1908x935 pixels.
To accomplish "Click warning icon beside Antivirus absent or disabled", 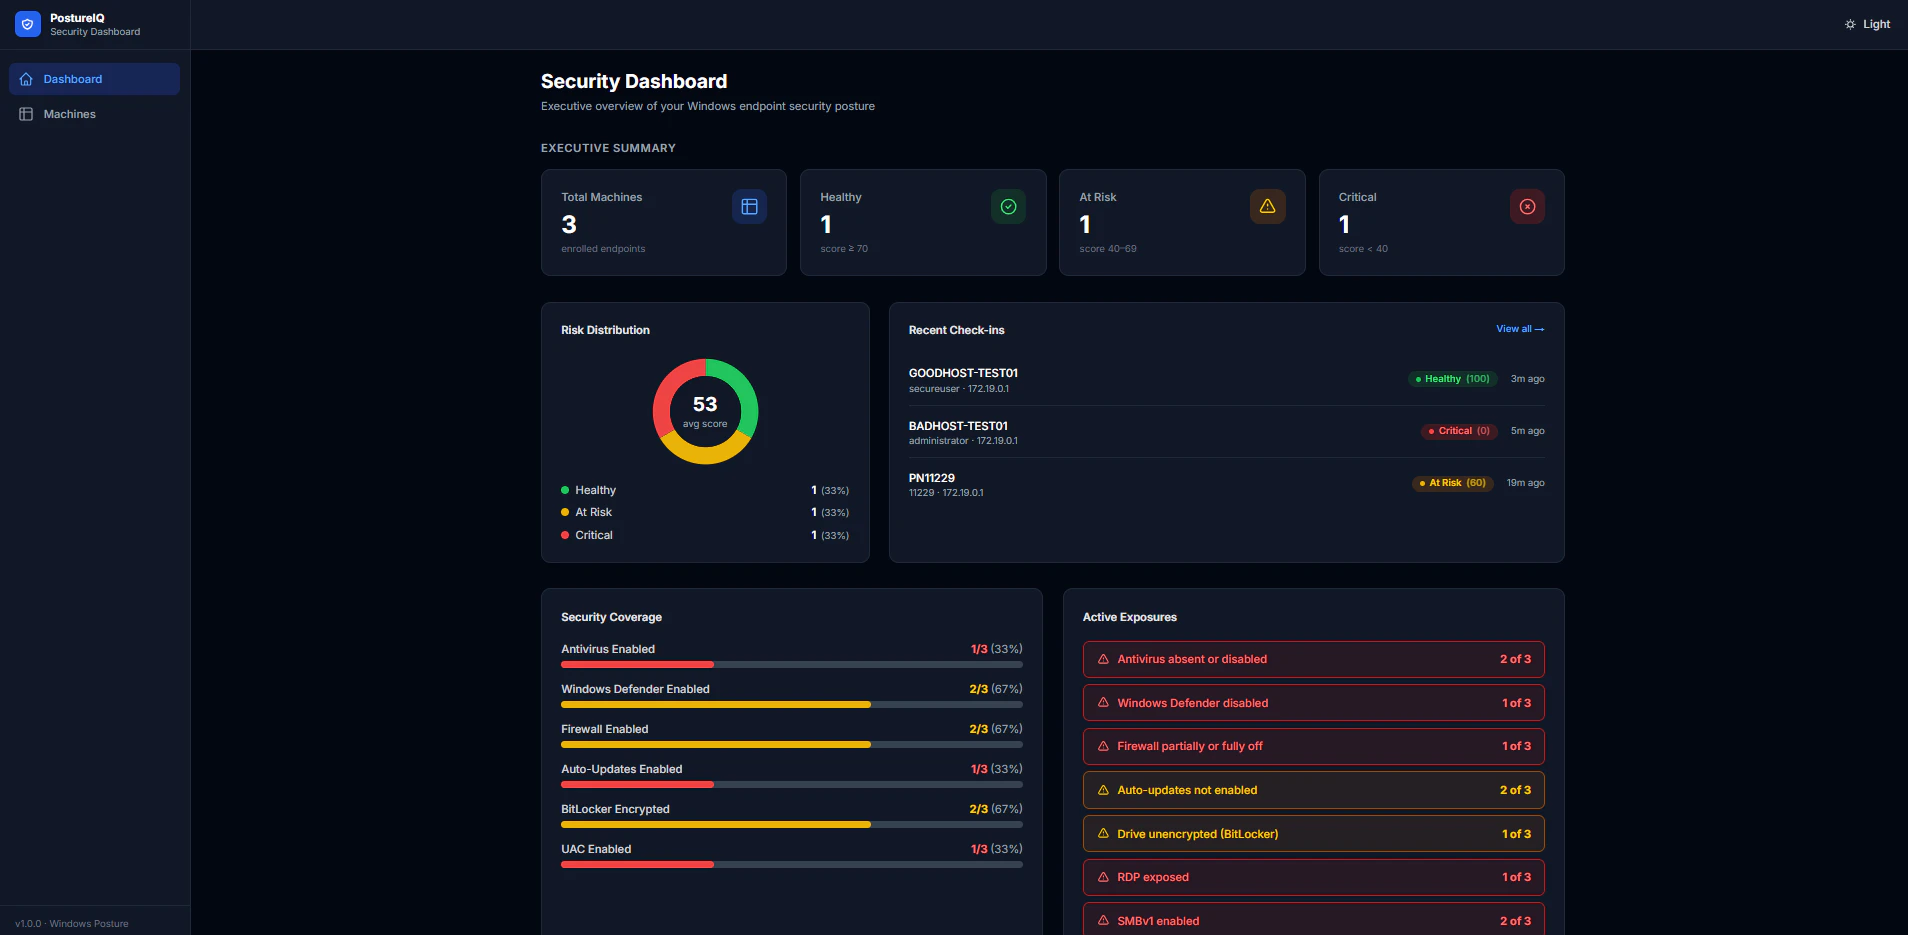I will click(x=1103, y=659).
